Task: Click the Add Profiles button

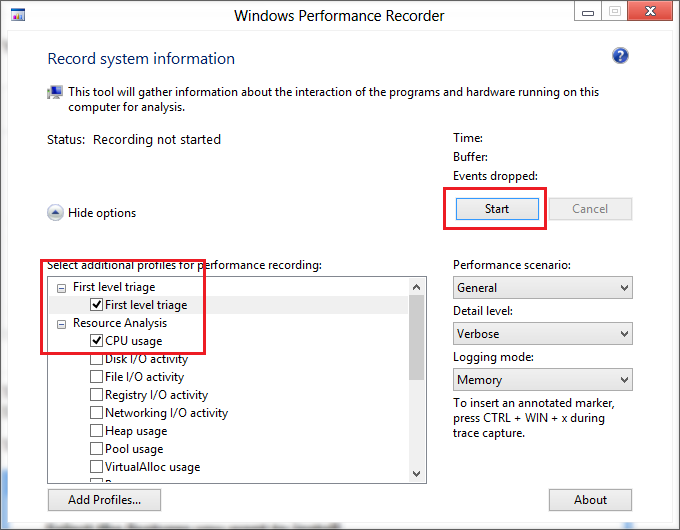Action: 104,500
